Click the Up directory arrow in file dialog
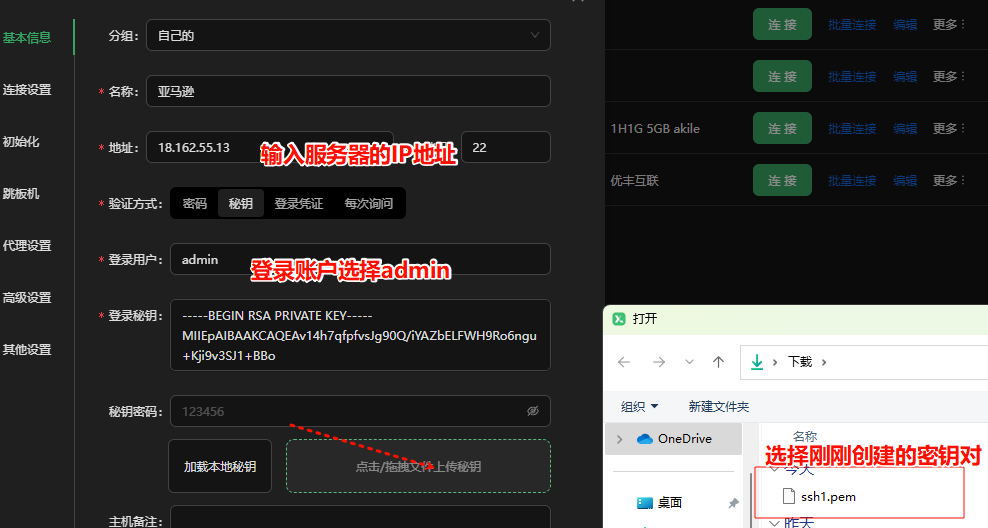This screenshot has height=528, width=988. point(718,362)
